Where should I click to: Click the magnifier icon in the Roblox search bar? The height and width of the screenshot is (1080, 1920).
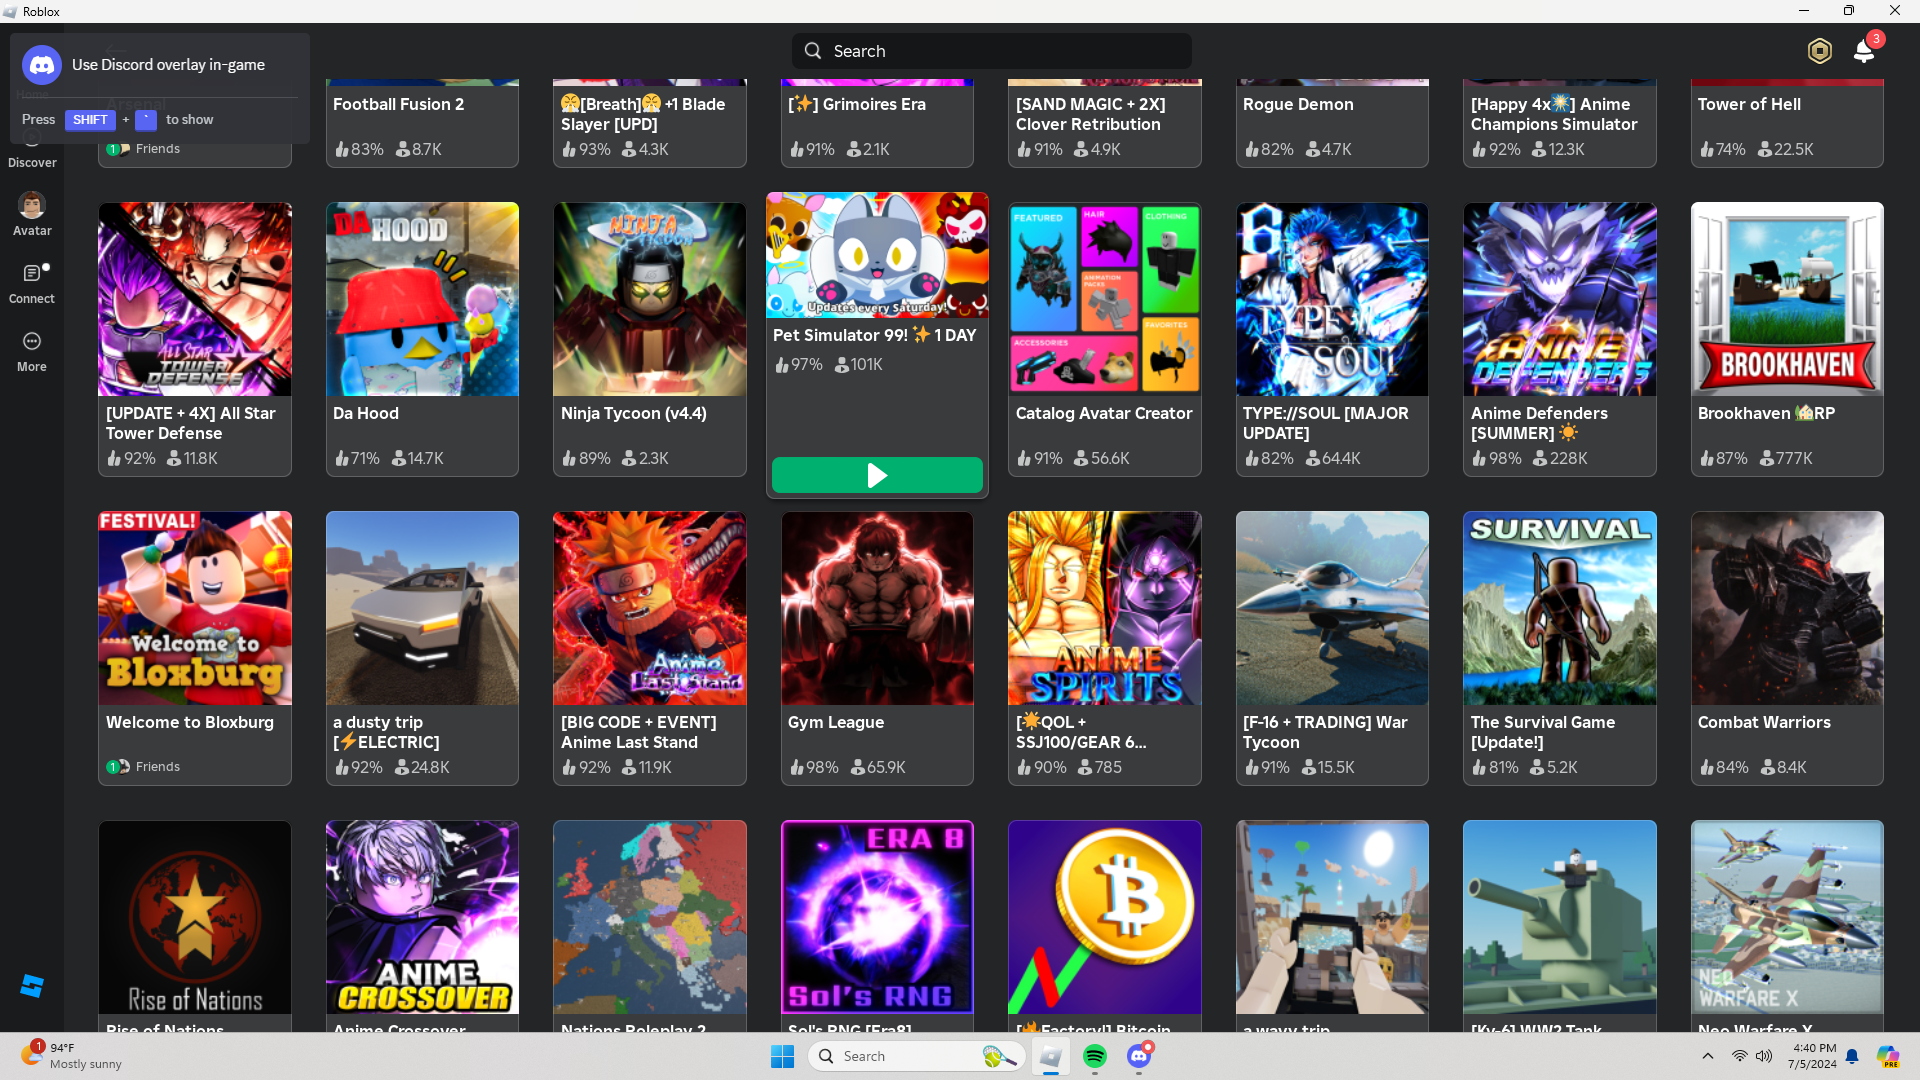813,51
